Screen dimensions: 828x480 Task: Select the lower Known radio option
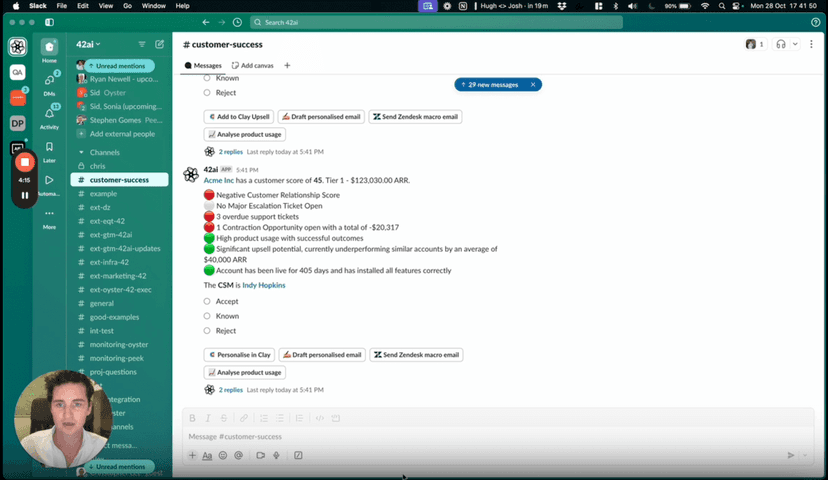[208, 315]
